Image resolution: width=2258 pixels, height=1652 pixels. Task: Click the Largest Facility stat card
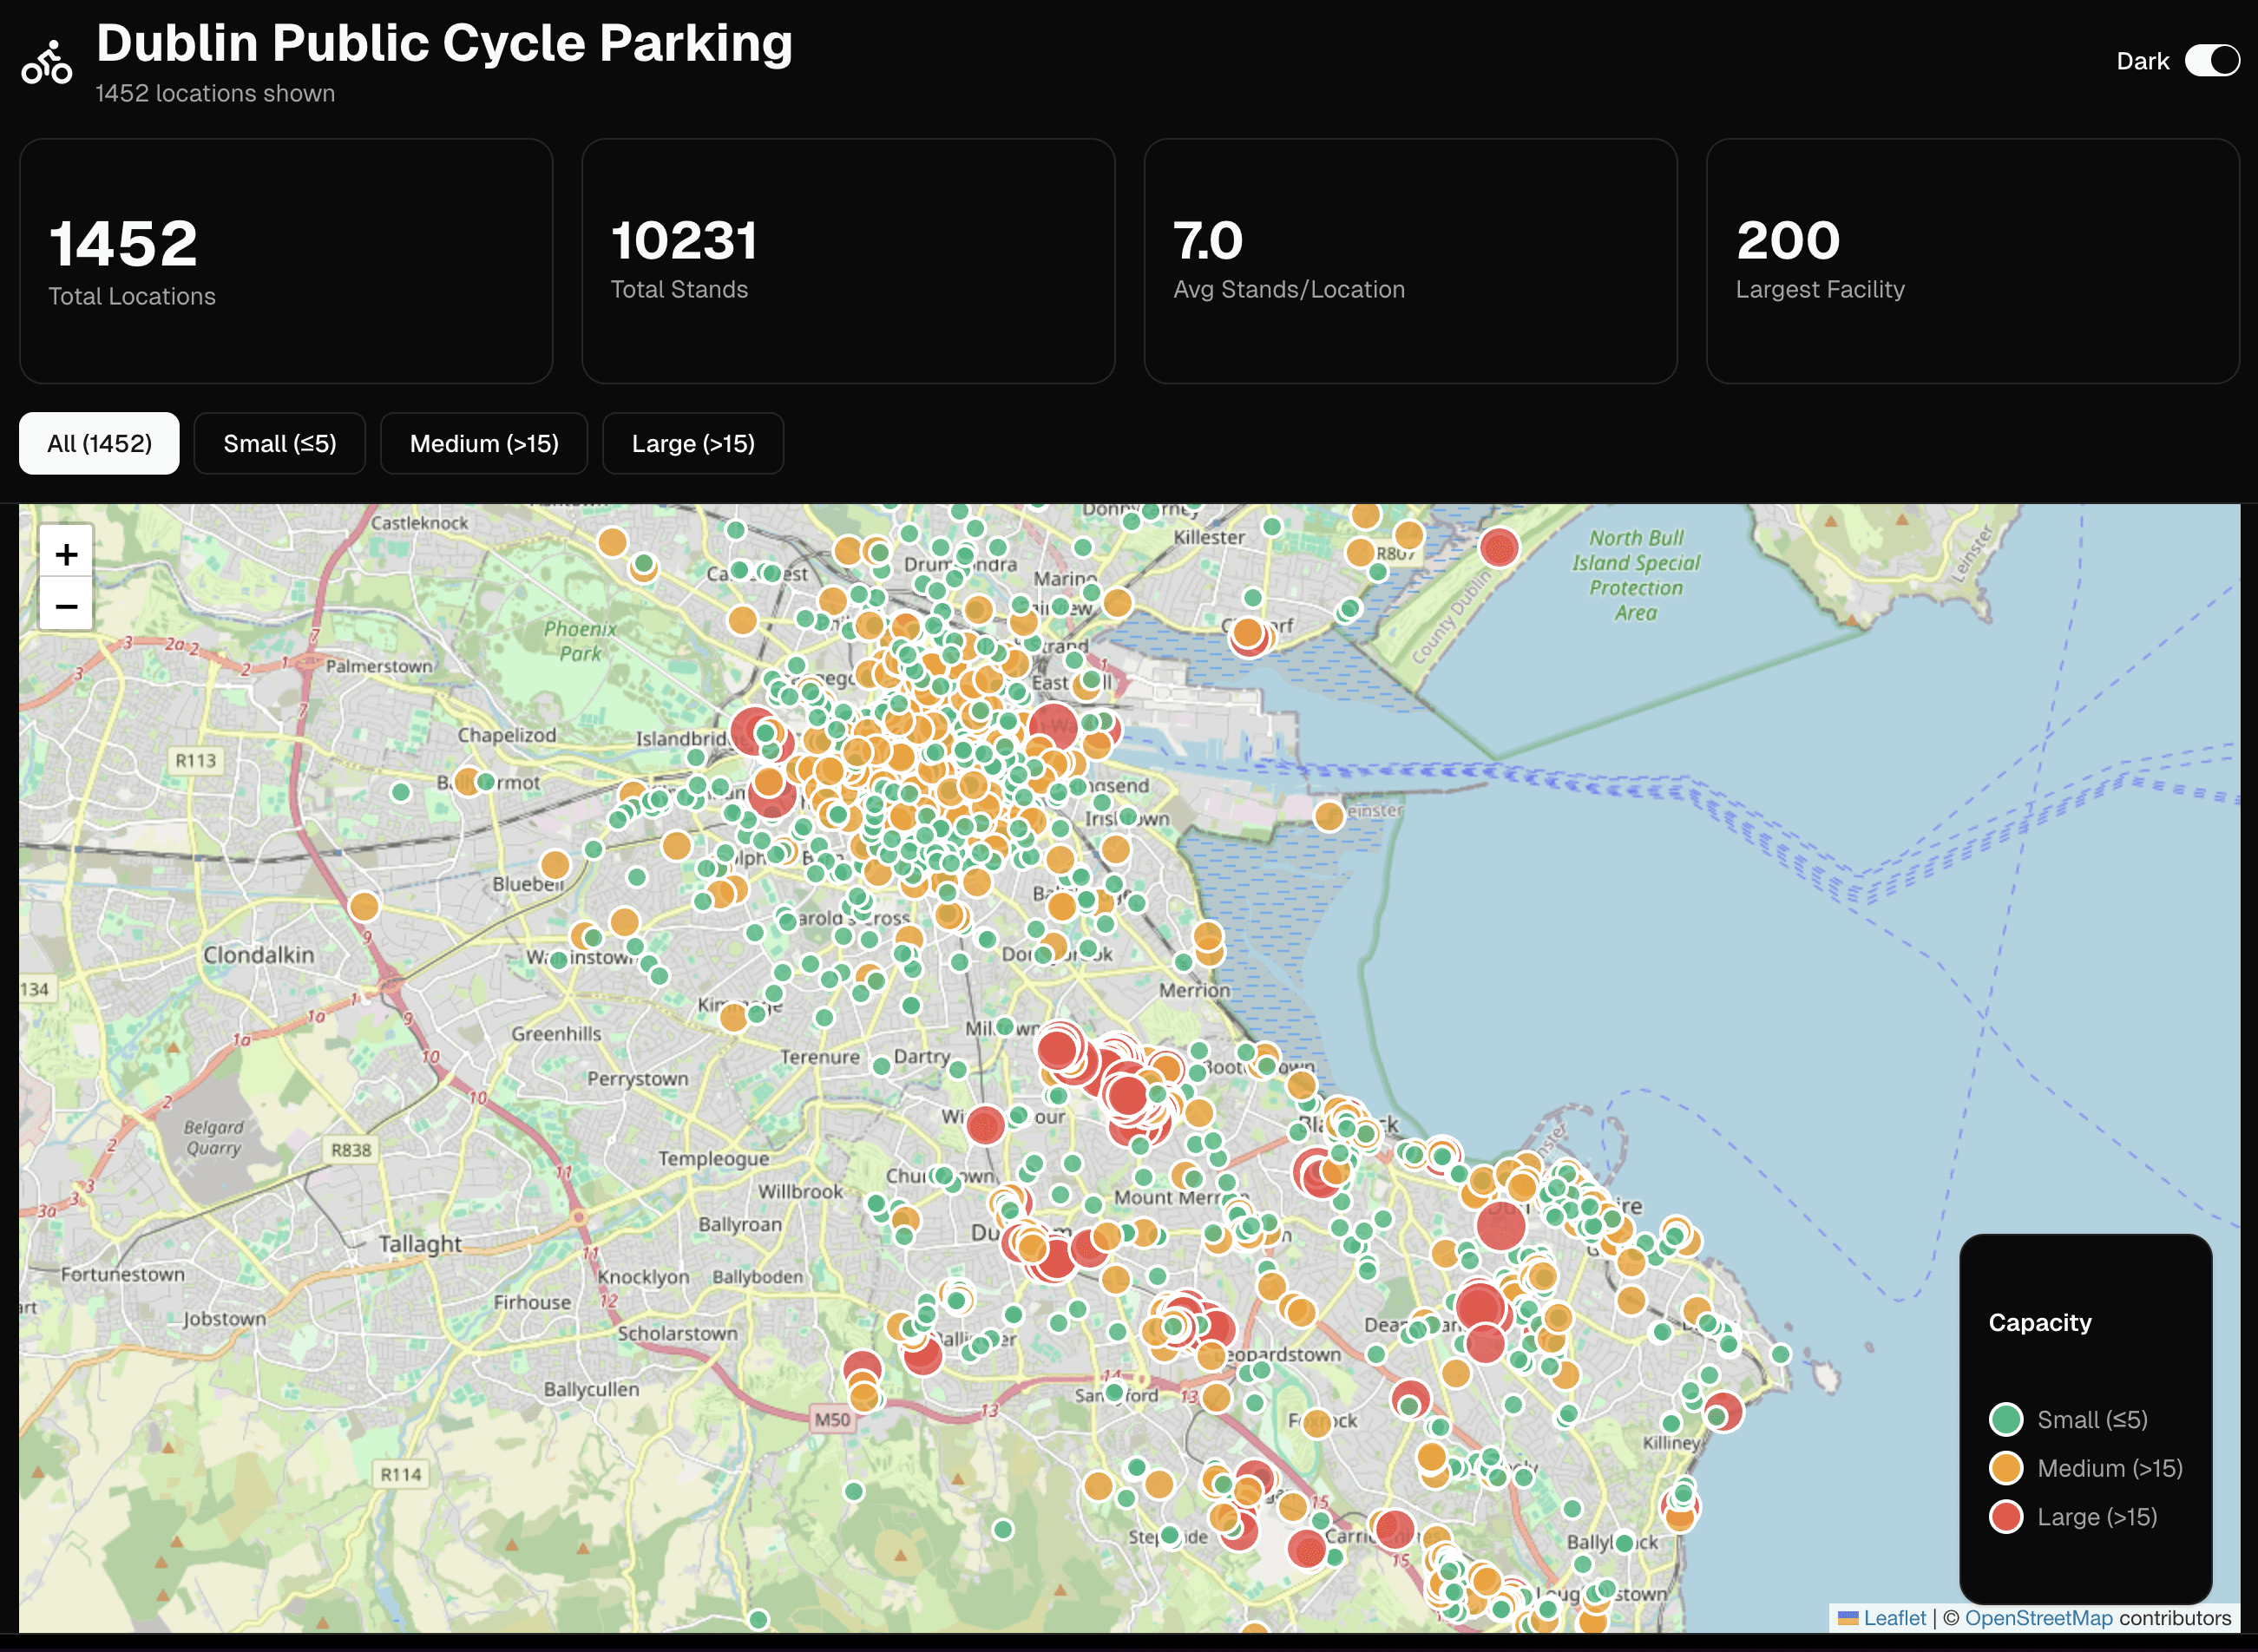tap(1972, 261)
